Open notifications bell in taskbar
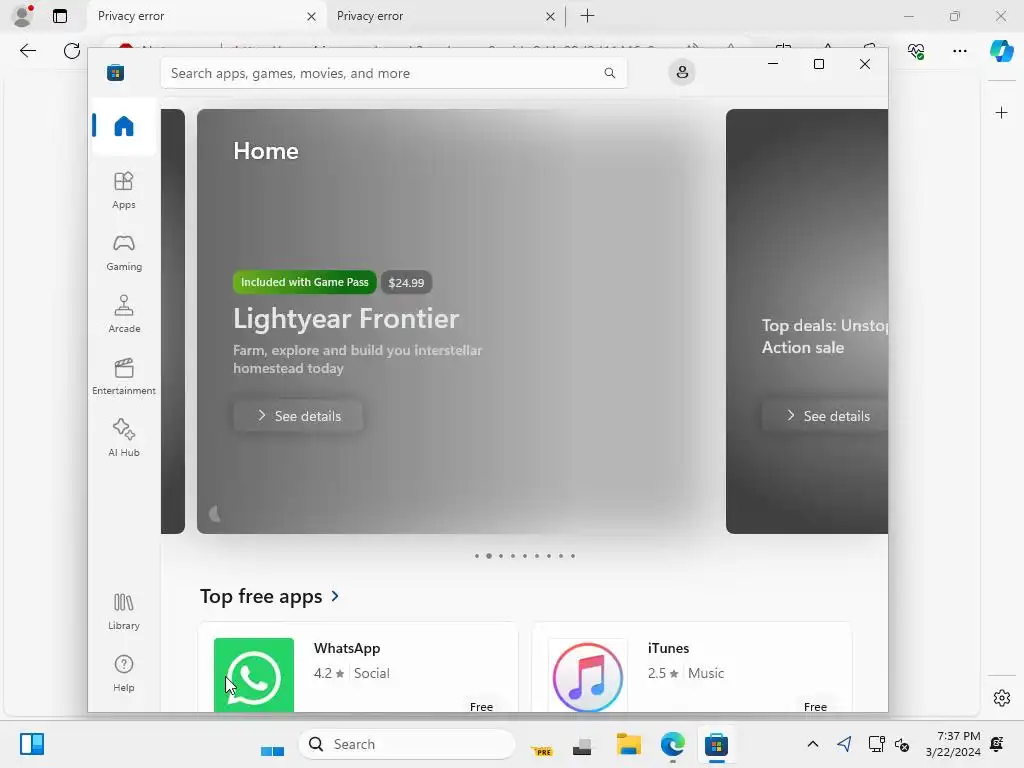Screen dimensions: 1024x768 997,744
